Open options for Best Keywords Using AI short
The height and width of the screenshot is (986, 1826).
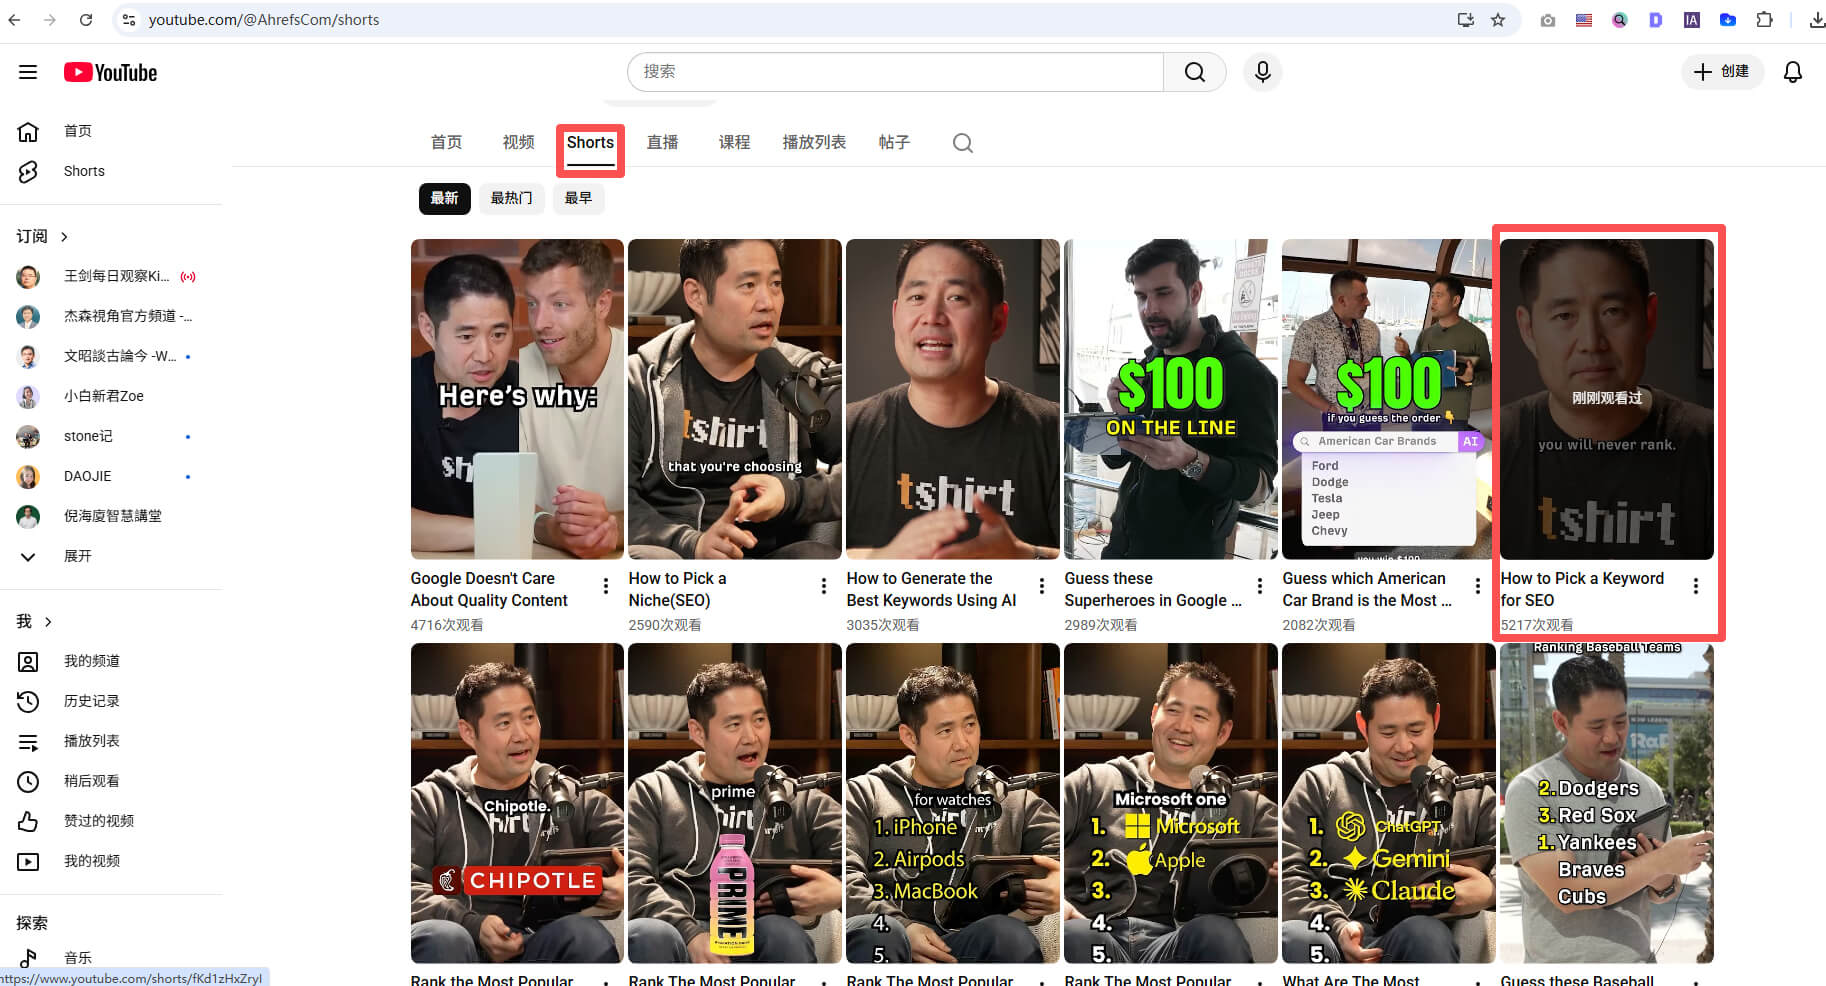(1042, 586)
